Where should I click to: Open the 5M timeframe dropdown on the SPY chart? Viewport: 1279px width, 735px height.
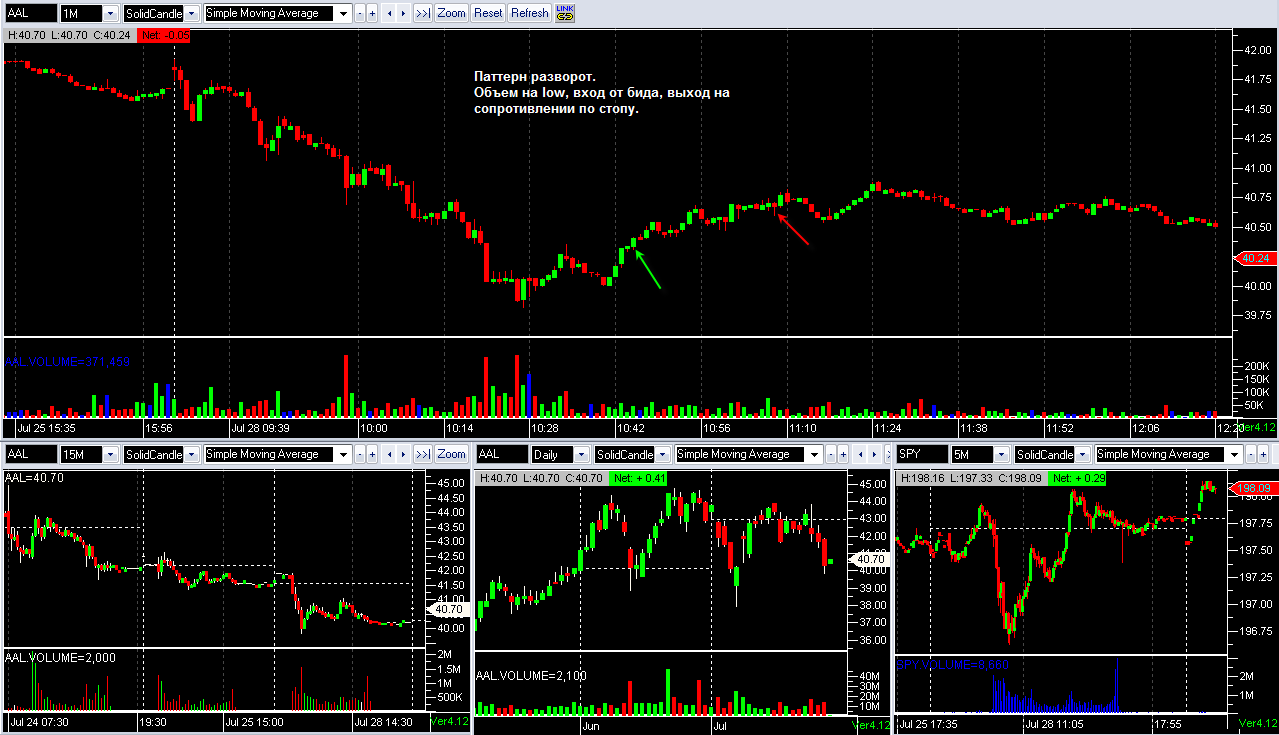pos(1002,454)
